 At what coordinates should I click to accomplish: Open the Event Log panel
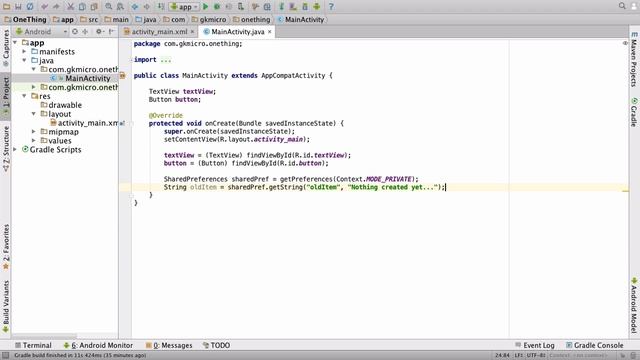point(535,345)
